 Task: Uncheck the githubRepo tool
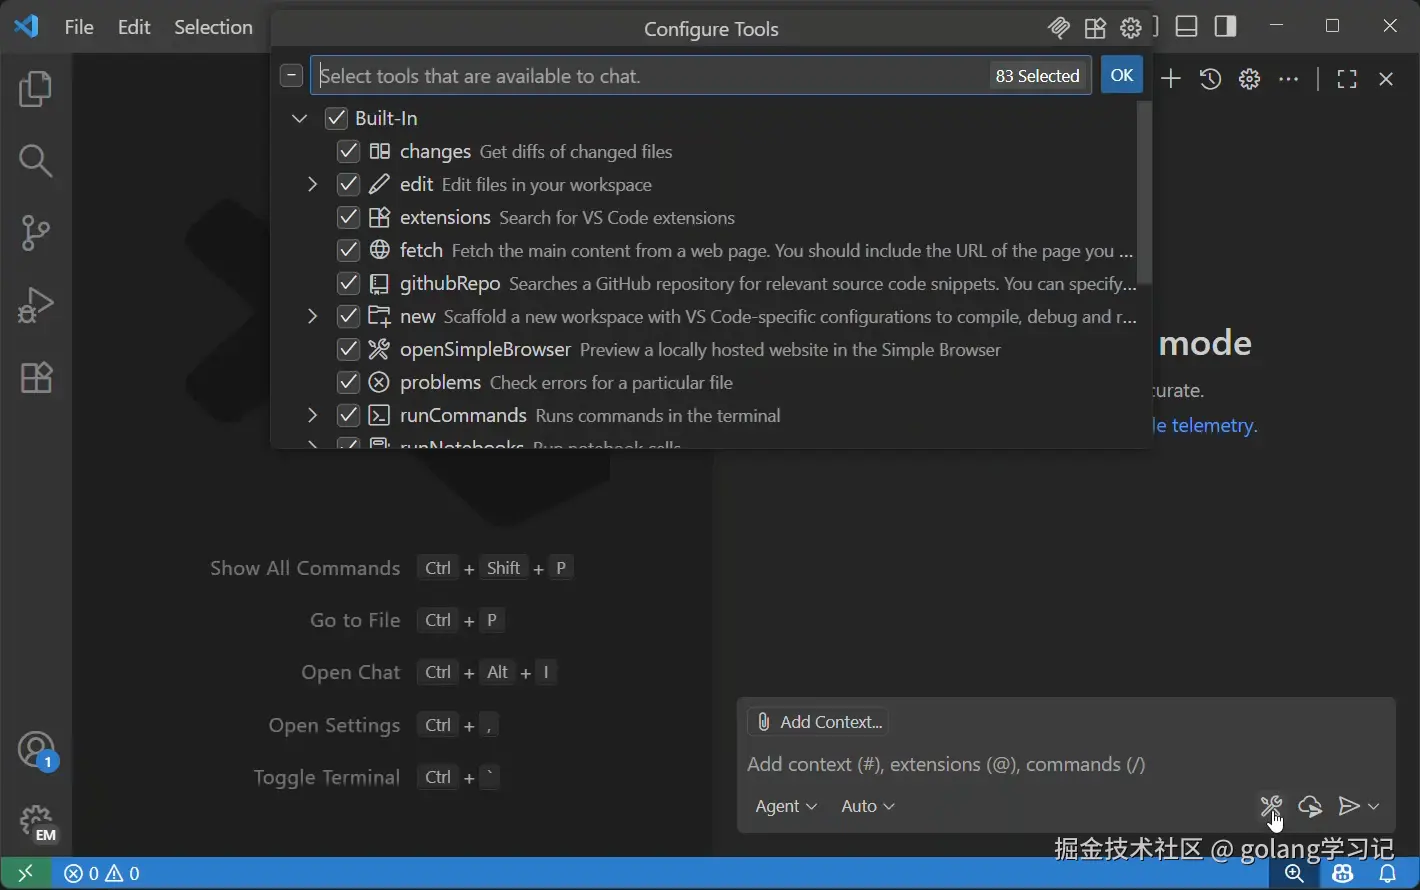coord(348,283)
